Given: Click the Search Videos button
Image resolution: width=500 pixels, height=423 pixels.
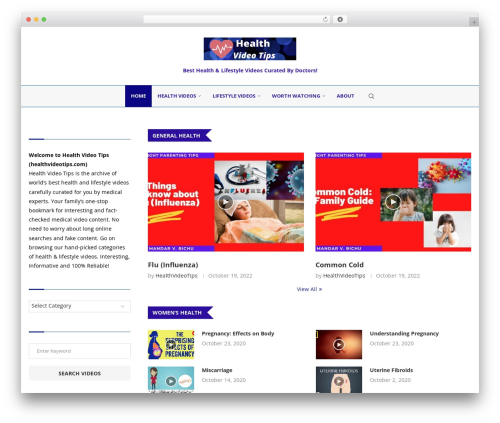Looking at the screenshot, I should tap(80, 373).
